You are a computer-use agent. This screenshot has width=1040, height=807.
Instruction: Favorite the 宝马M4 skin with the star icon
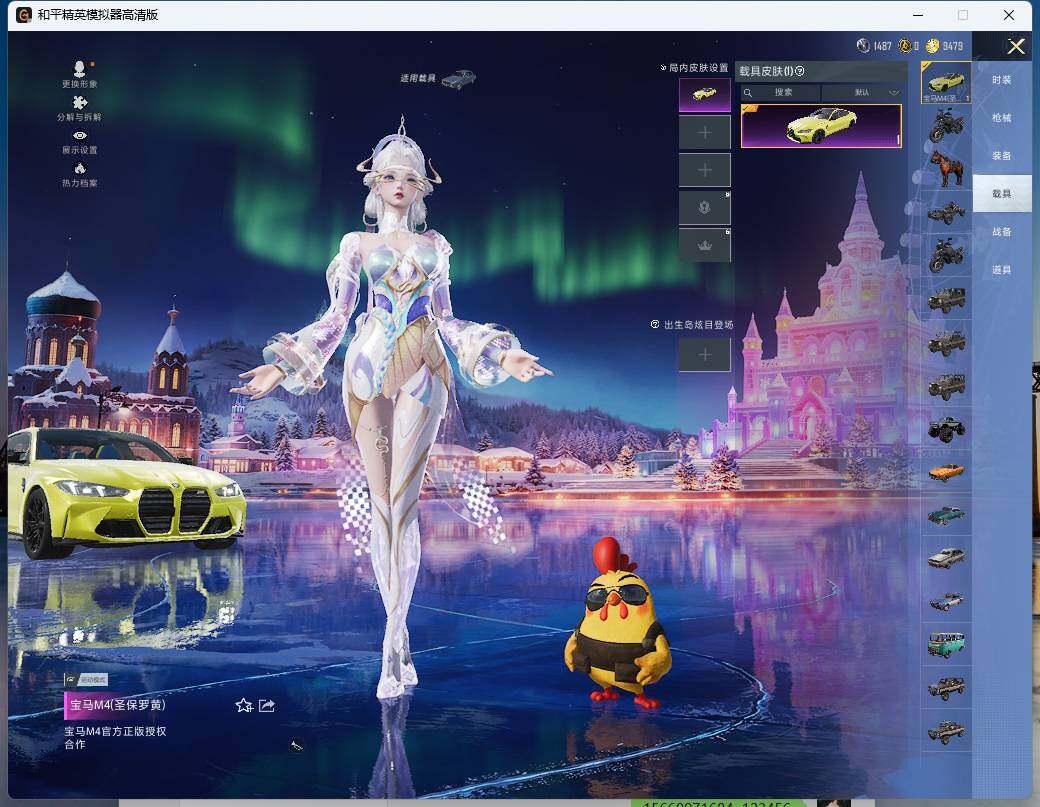pos(244,706)
